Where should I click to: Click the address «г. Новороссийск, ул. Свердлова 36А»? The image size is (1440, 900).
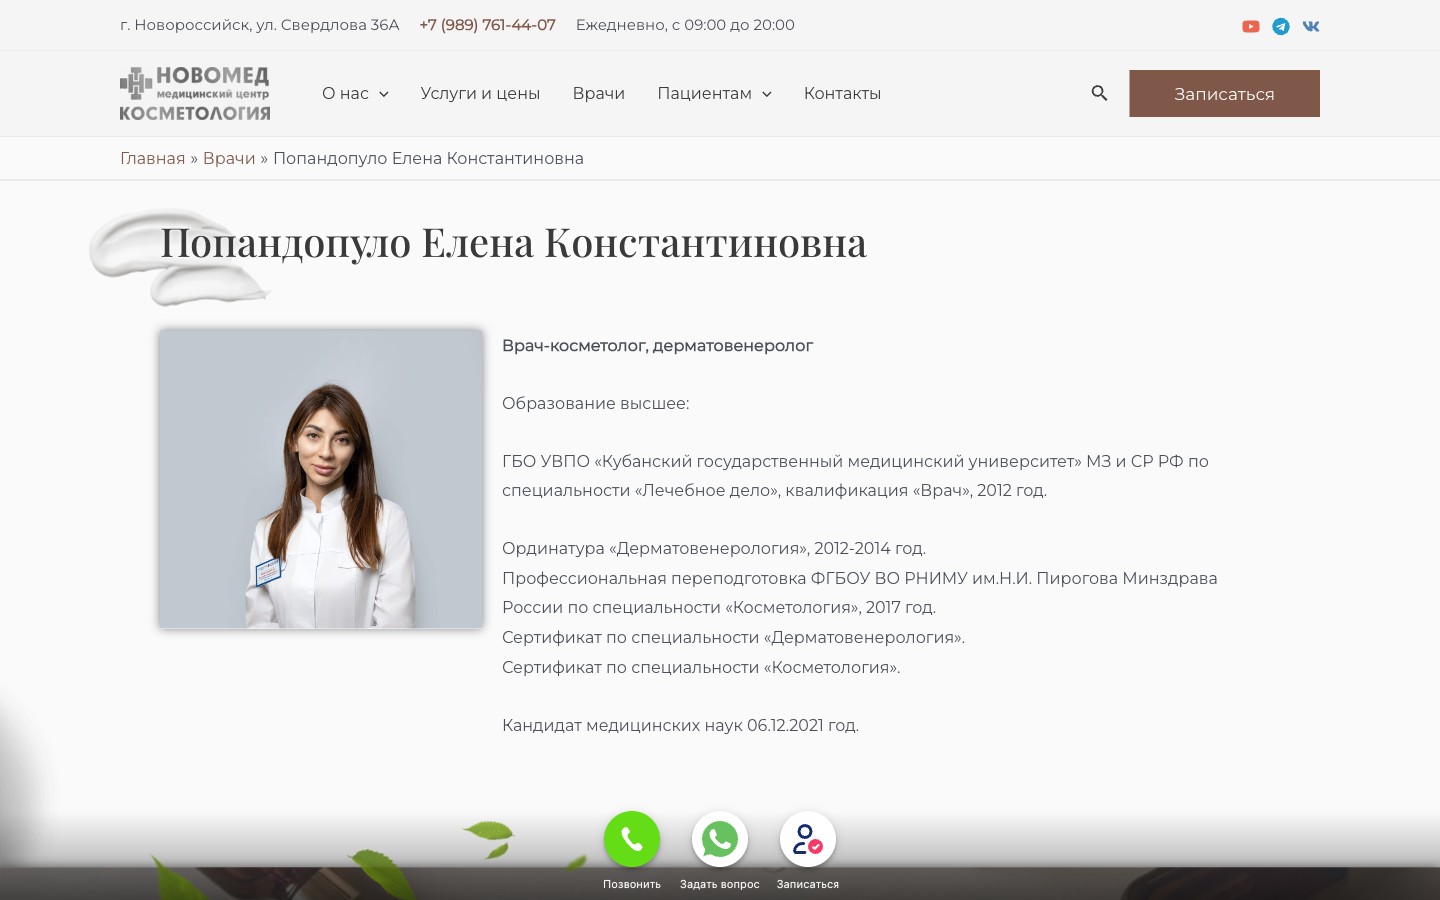click(x=259, y=25)
